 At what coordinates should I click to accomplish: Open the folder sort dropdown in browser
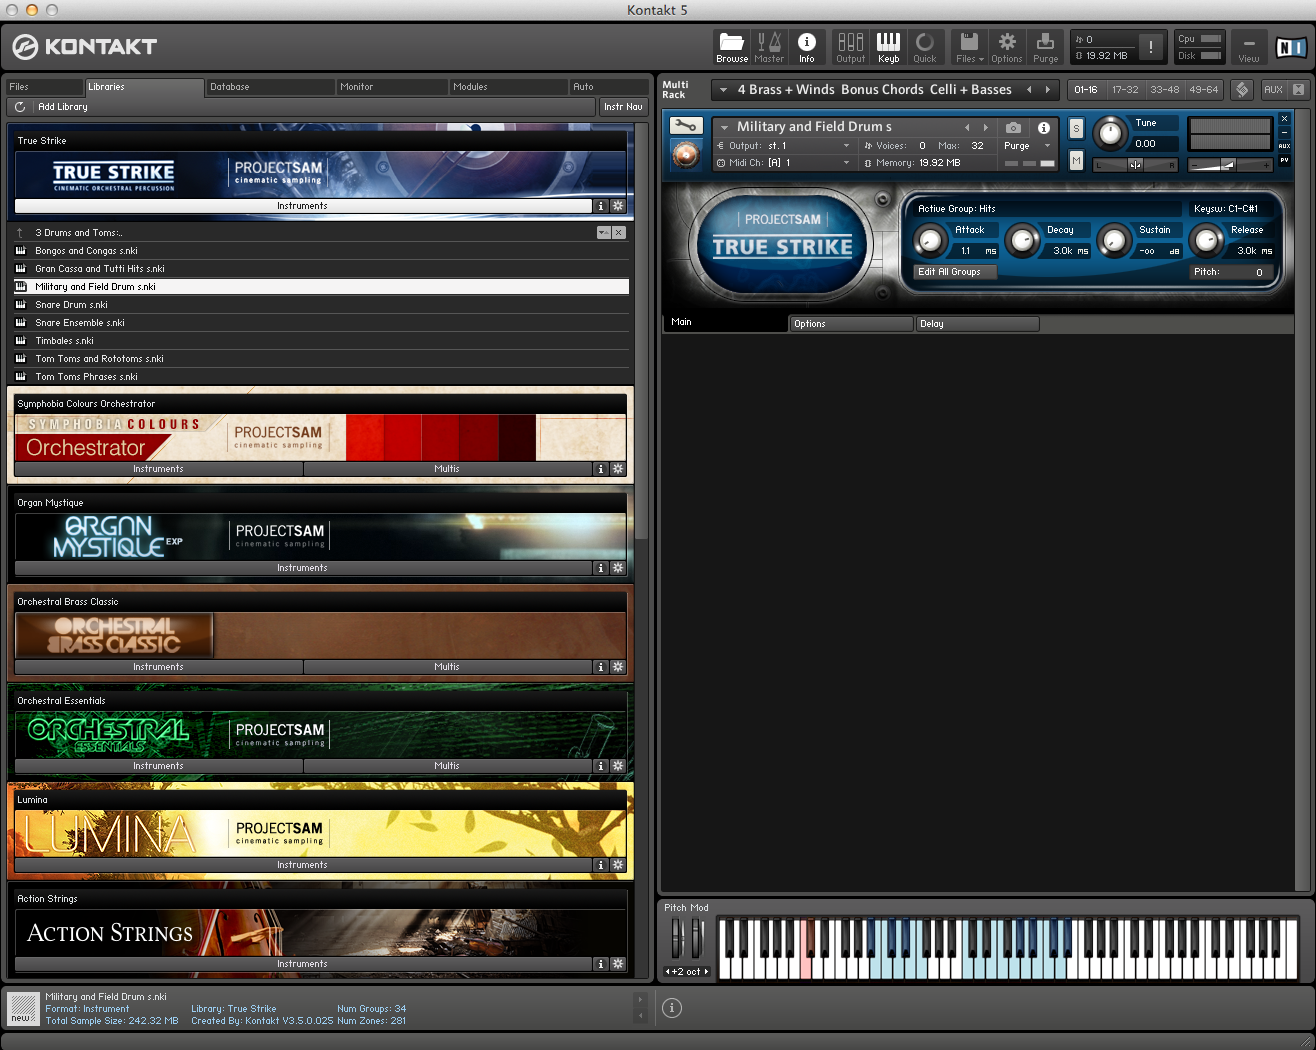[604, 233]
